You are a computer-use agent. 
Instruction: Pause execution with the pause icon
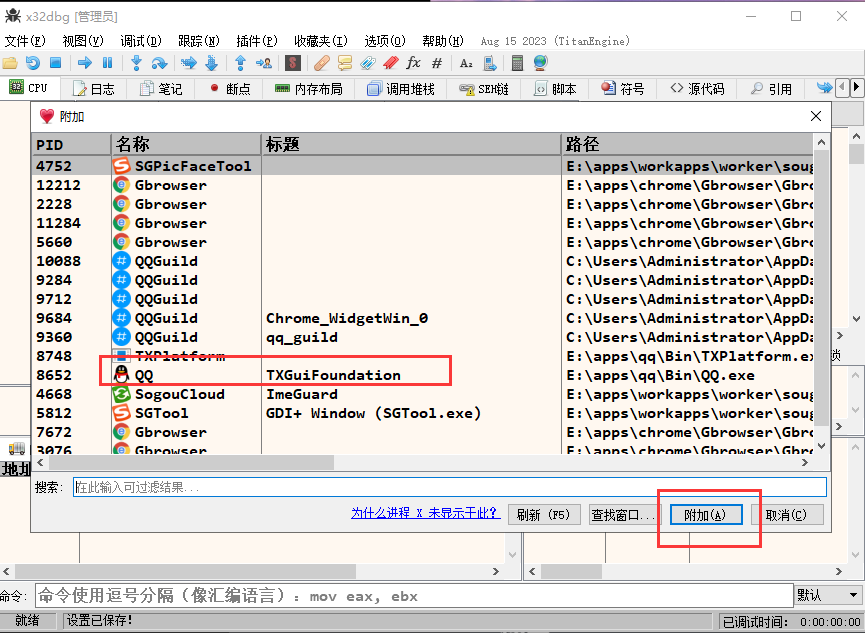click(108, 63)
